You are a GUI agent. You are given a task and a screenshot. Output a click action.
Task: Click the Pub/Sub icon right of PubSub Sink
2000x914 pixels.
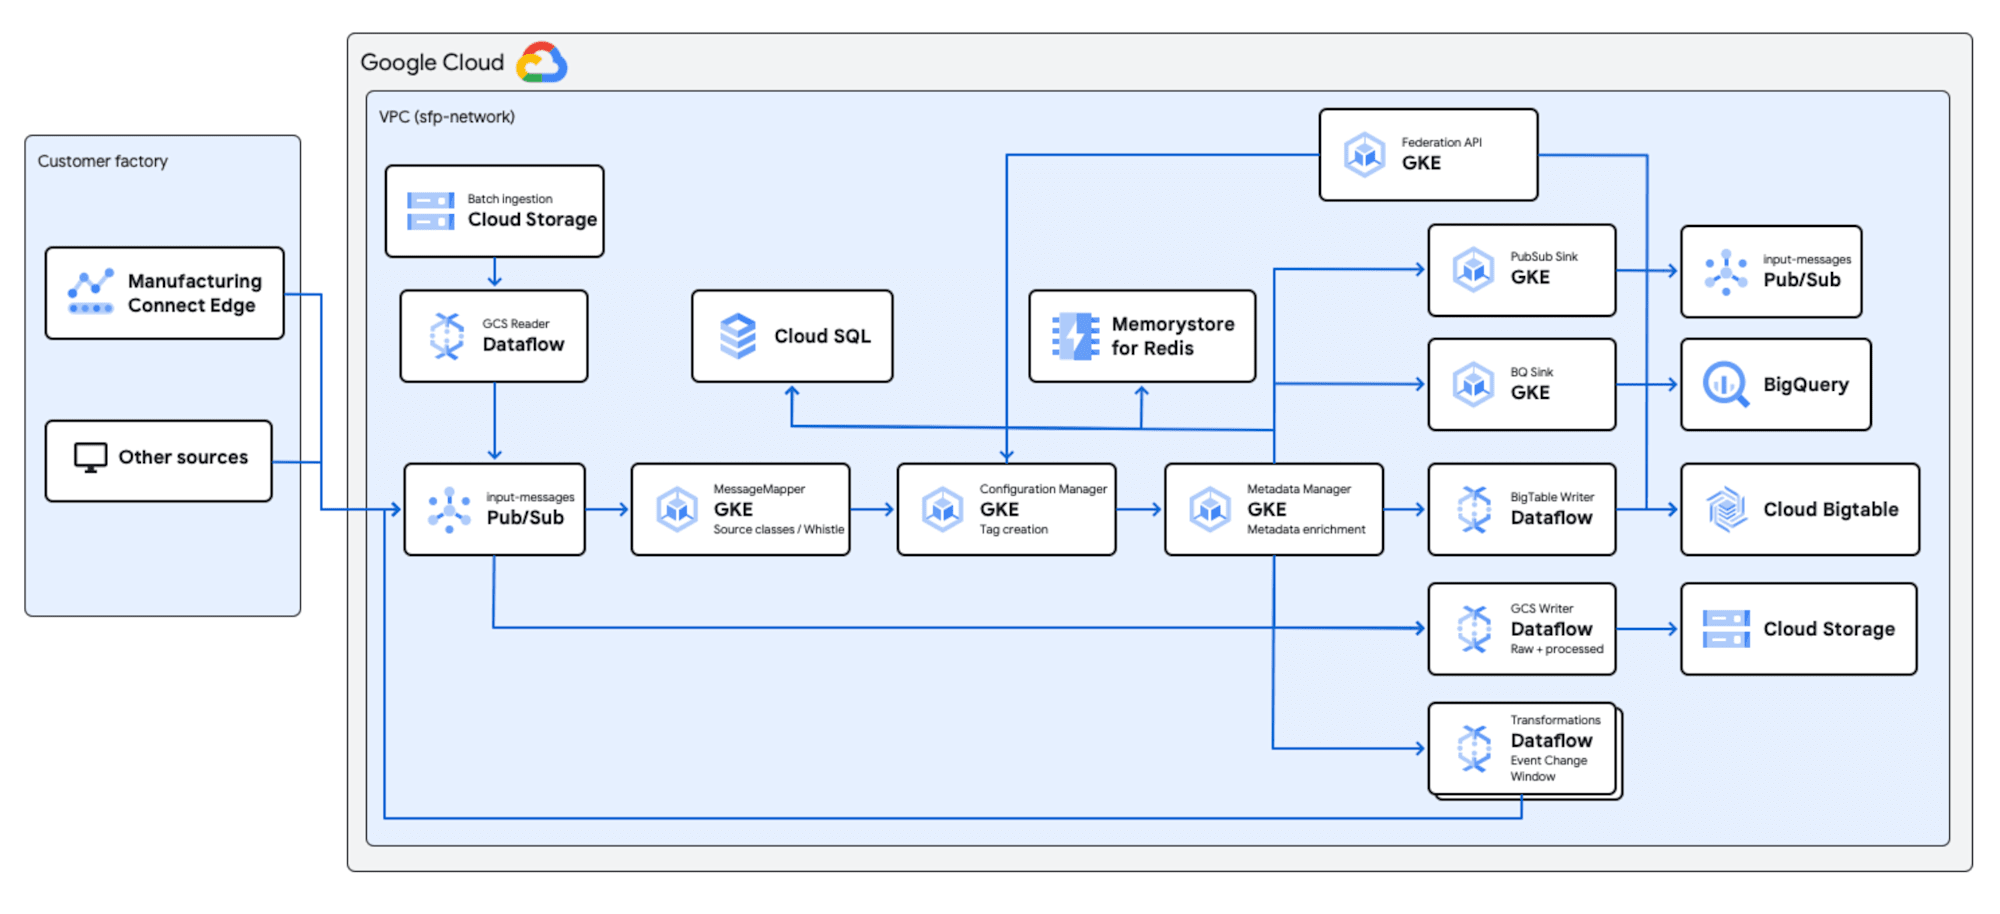pyautogui.click(x=1726, y=272)
